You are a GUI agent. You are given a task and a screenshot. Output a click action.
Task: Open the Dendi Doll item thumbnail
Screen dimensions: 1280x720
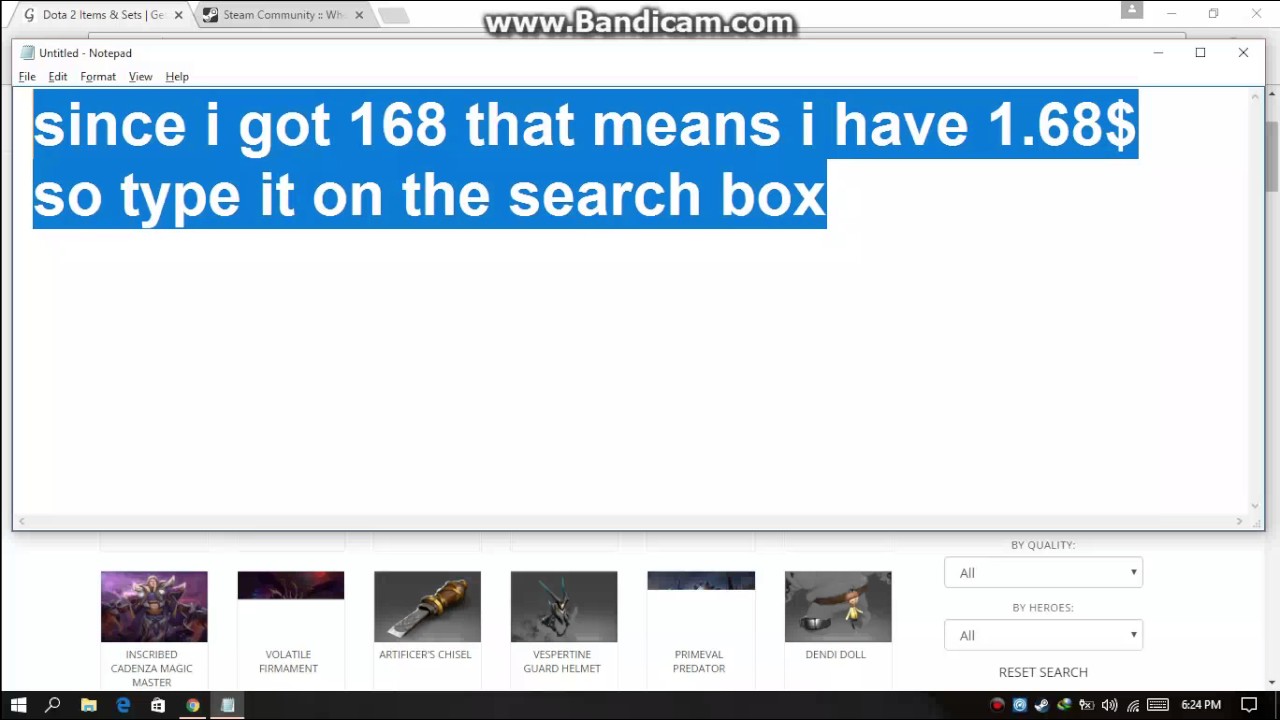point(838,607)
